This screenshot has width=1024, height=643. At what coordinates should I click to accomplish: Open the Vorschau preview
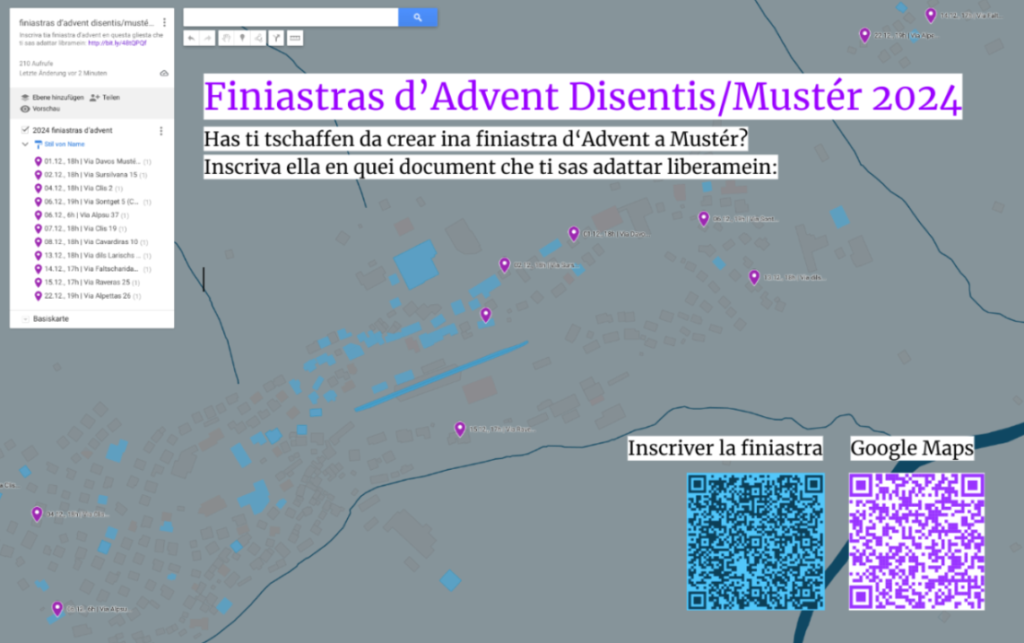[x=44, y=108]
